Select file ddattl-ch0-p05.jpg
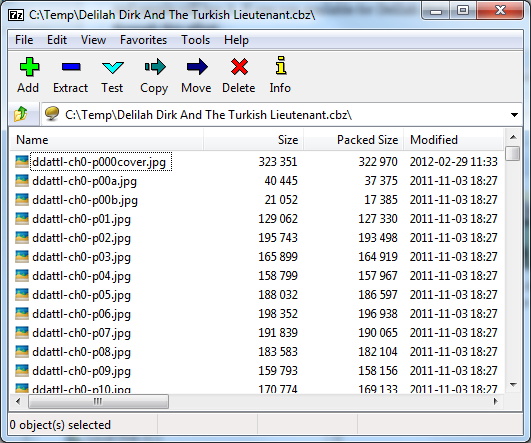 click(81, 295)
